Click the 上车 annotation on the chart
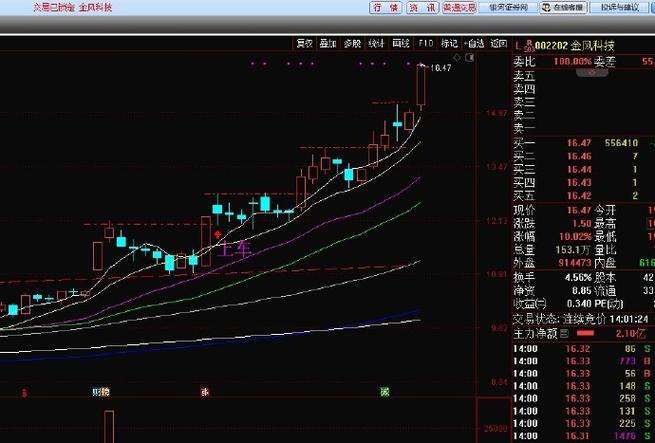The width and height of the screenshot is (655, 443). click(236, 248)
